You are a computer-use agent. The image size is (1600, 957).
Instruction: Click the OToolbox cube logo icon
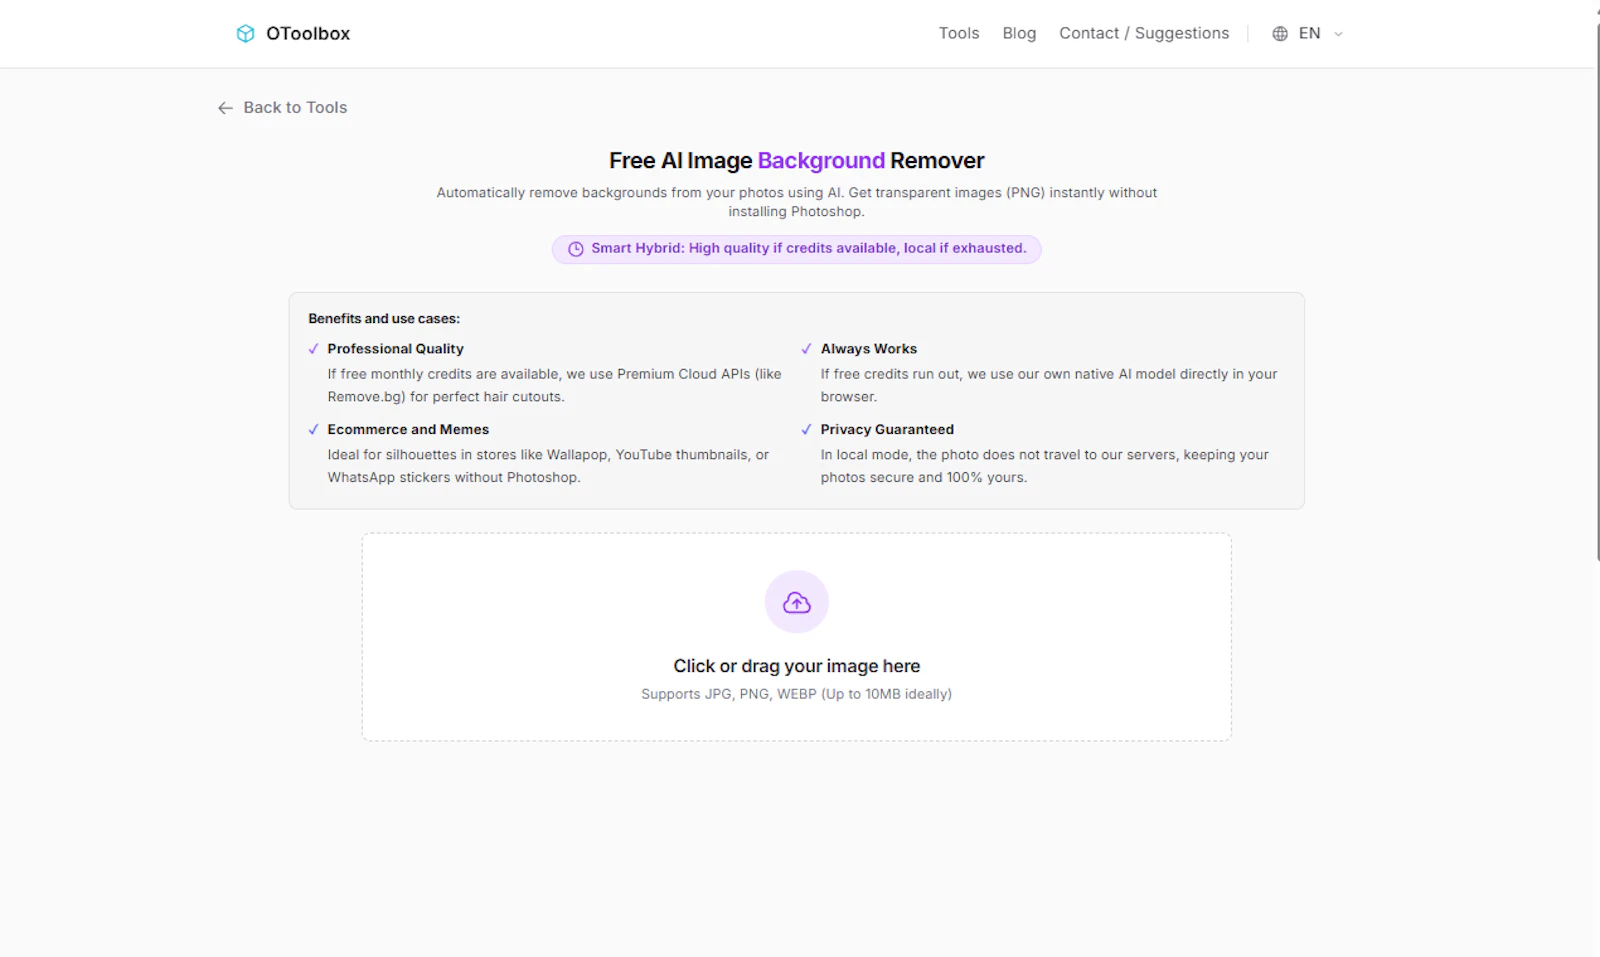pos(245,34)
